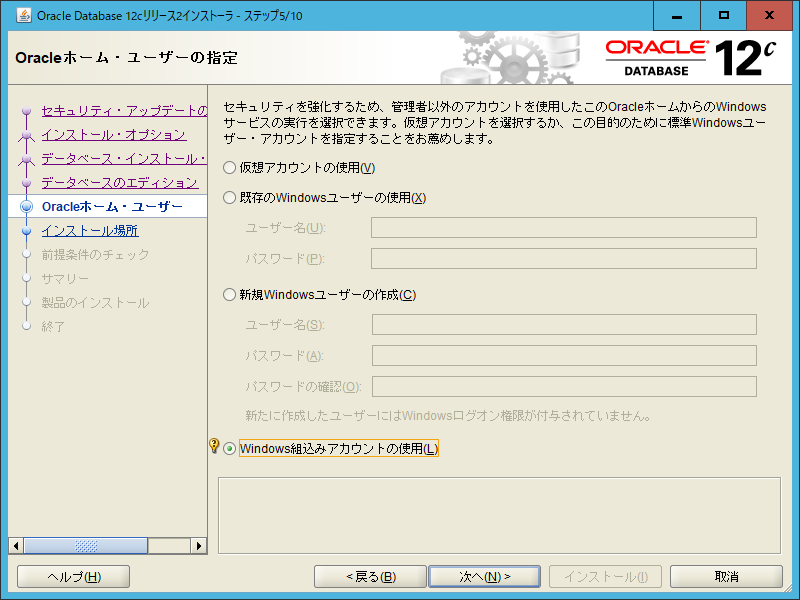The height and width of the screenshot is (600, 800).
Task: Go to インストール場所 step
Action: (x=90, y=231)
